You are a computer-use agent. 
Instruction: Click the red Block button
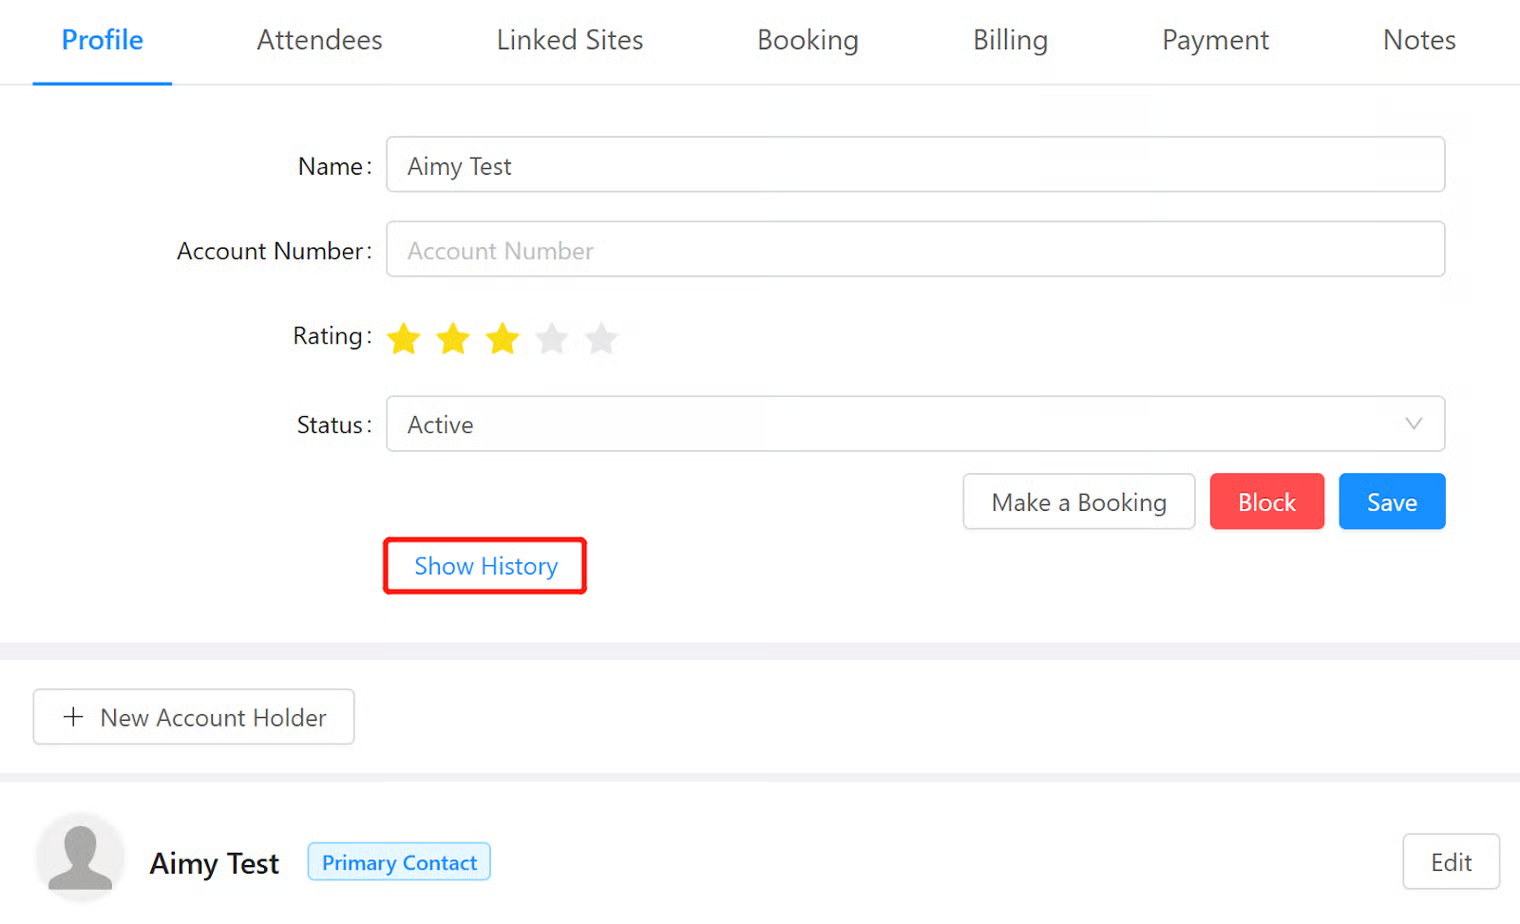coord(1266,502)
